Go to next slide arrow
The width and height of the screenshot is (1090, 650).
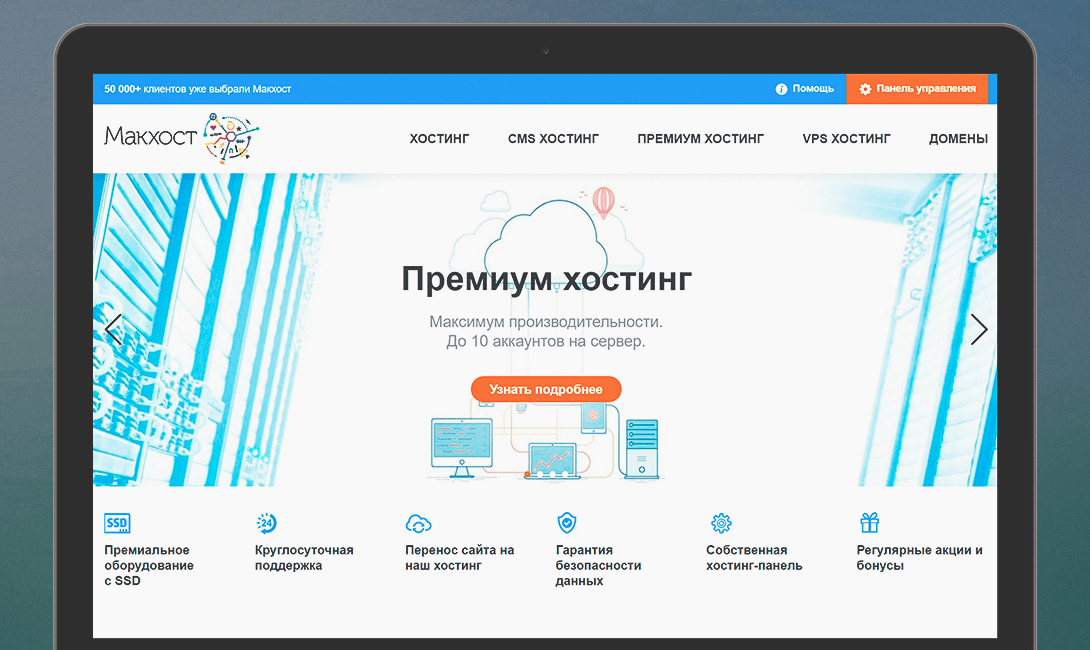979,330
